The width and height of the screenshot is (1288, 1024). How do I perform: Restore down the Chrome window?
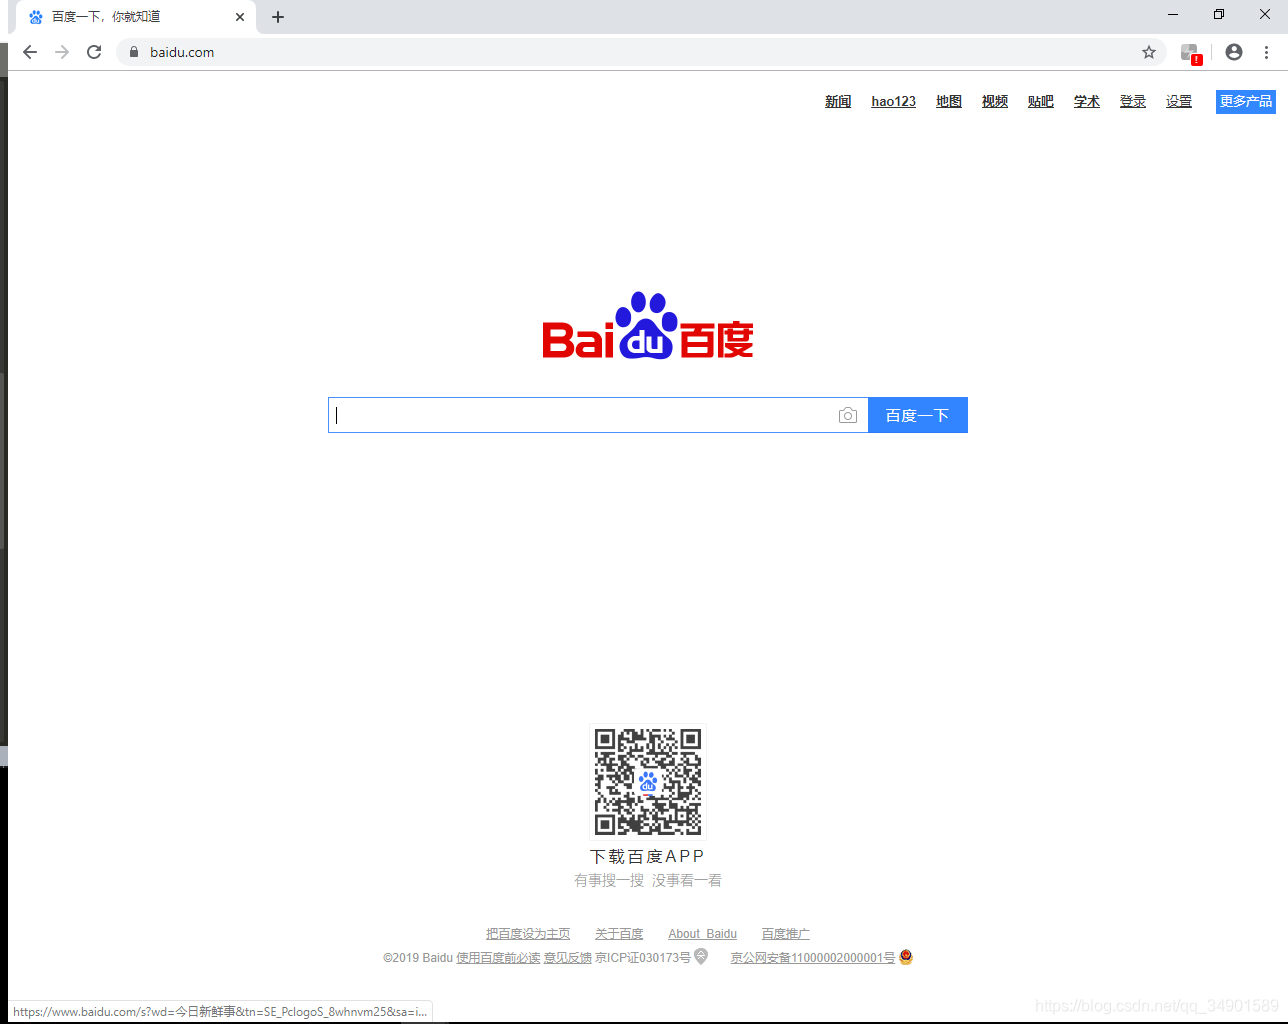1219,14
